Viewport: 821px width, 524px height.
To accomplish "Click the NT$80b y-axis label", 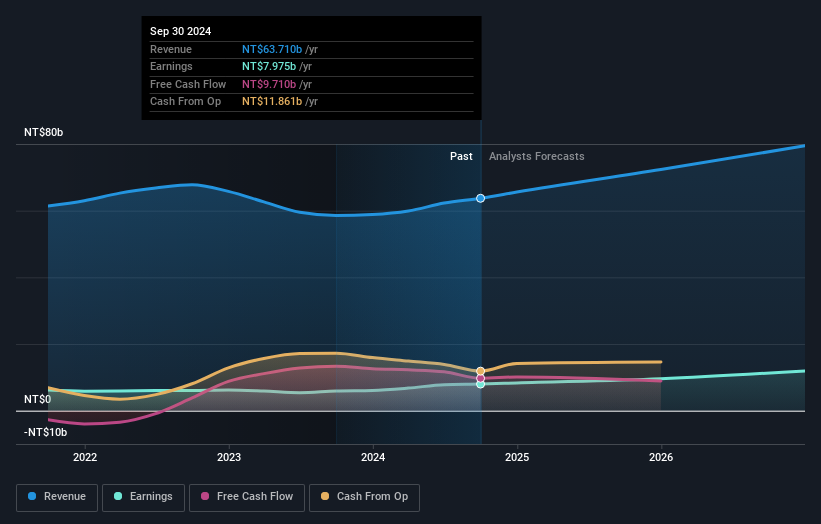I will [43, 132].
